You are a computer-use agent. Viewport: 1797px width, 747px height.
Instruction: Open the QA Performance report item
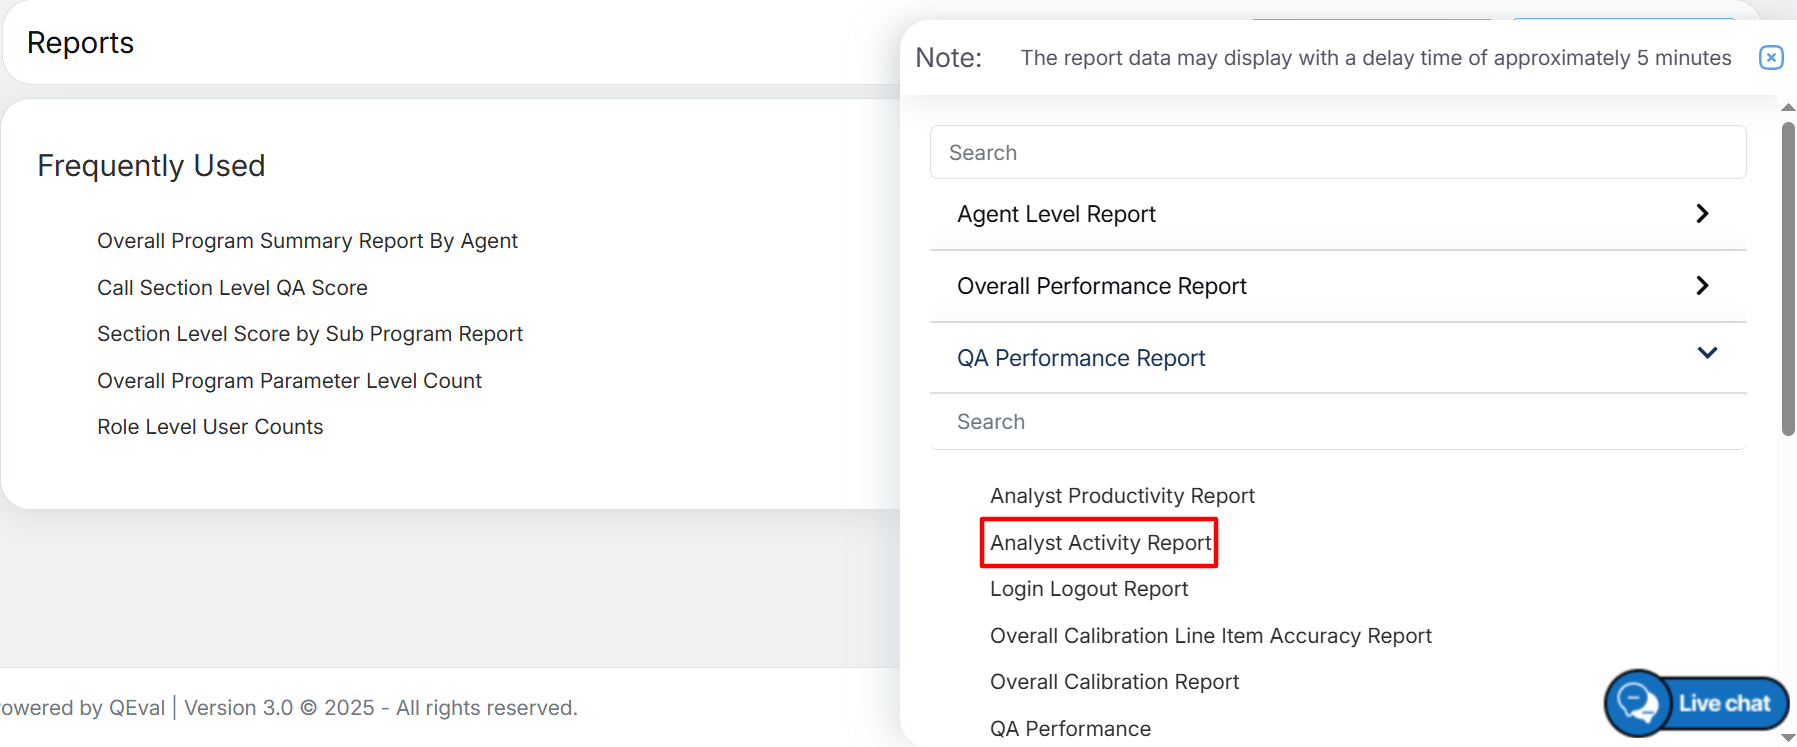1070,729
